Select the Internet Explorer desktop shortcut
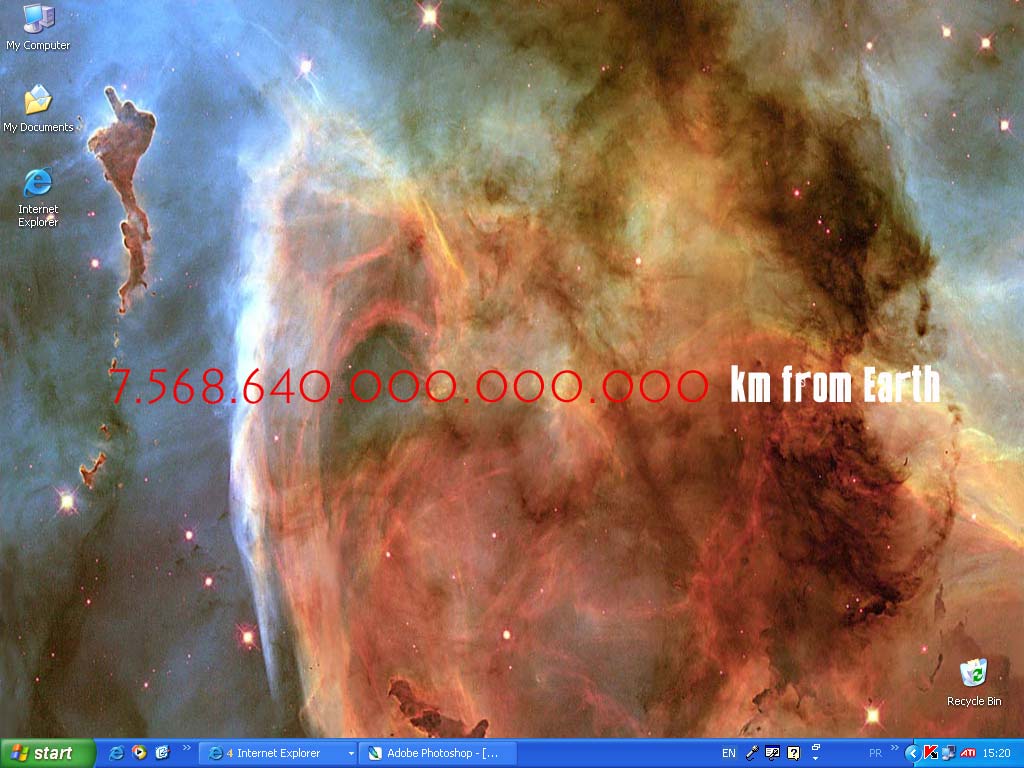The width and height of the screenshot is (1024, 768). click(x=38, y=197)
